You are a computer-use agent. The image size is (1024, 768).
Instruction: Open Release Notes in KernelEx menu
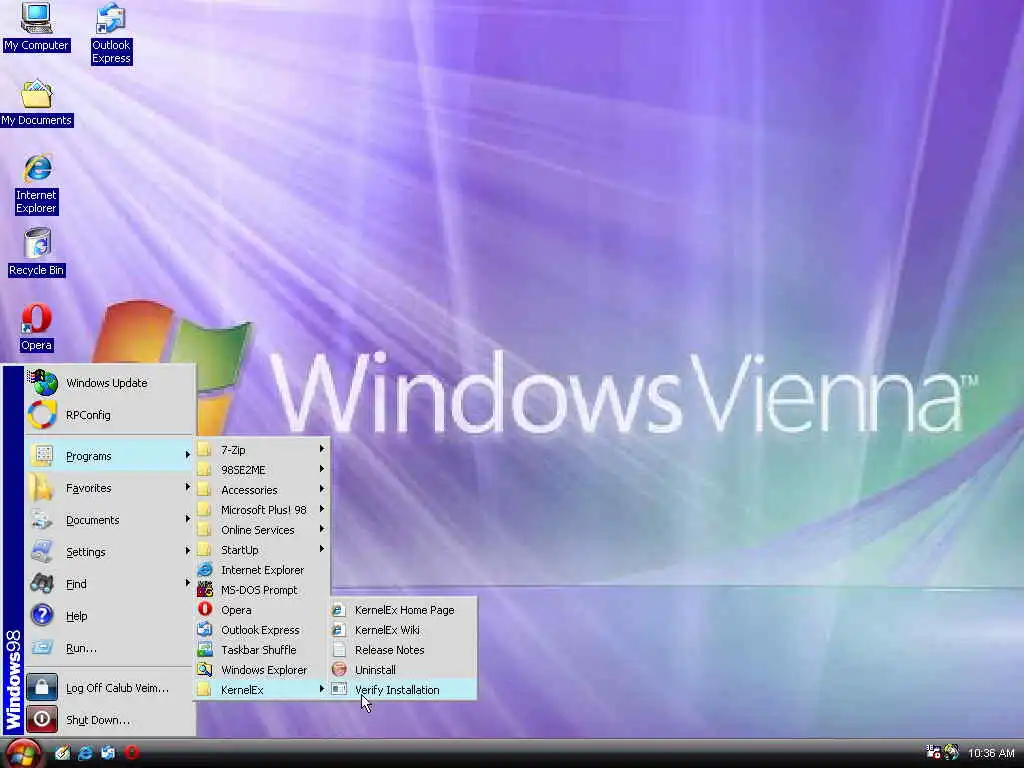(403, 650)
